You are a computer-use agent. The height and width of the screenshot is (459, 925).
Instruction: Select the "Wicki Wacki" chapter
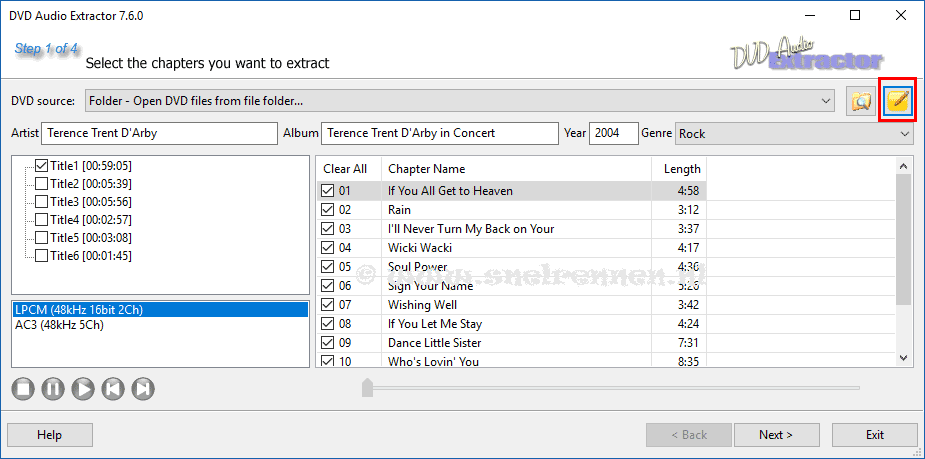[420, 248]
